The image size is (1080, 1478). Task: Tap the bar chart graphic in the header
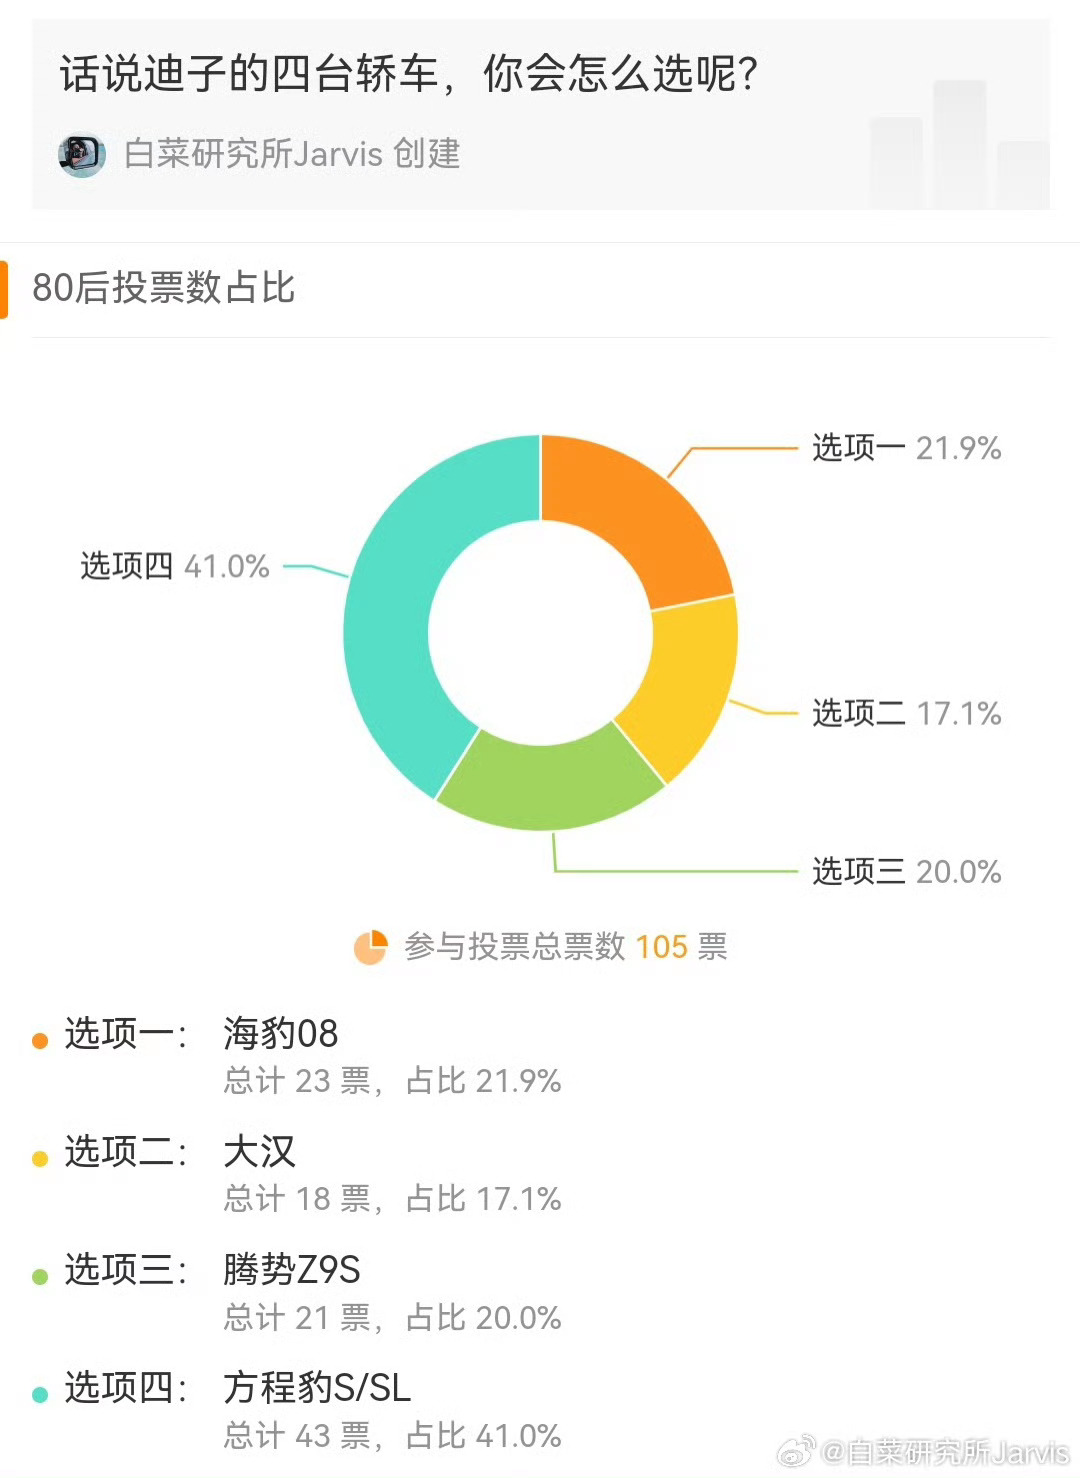(x=958, y=144)
